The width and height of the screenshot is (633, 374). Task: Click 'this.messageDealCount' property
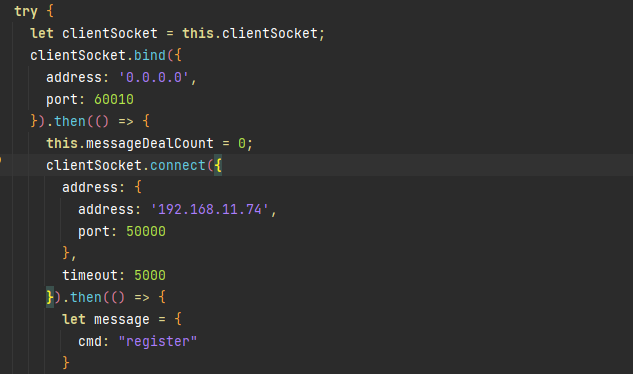(130, 143)
